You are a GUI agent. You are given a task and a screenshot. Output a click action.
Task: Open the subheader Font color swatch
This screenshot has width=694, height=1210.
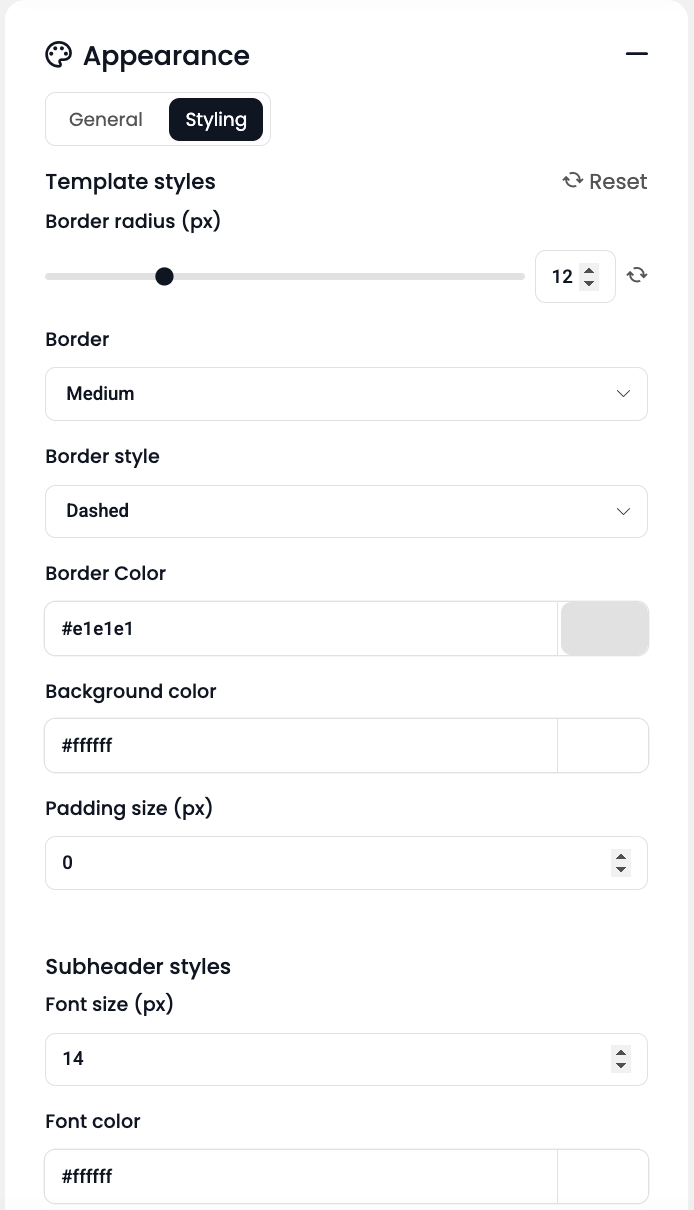click(603, 1177)
